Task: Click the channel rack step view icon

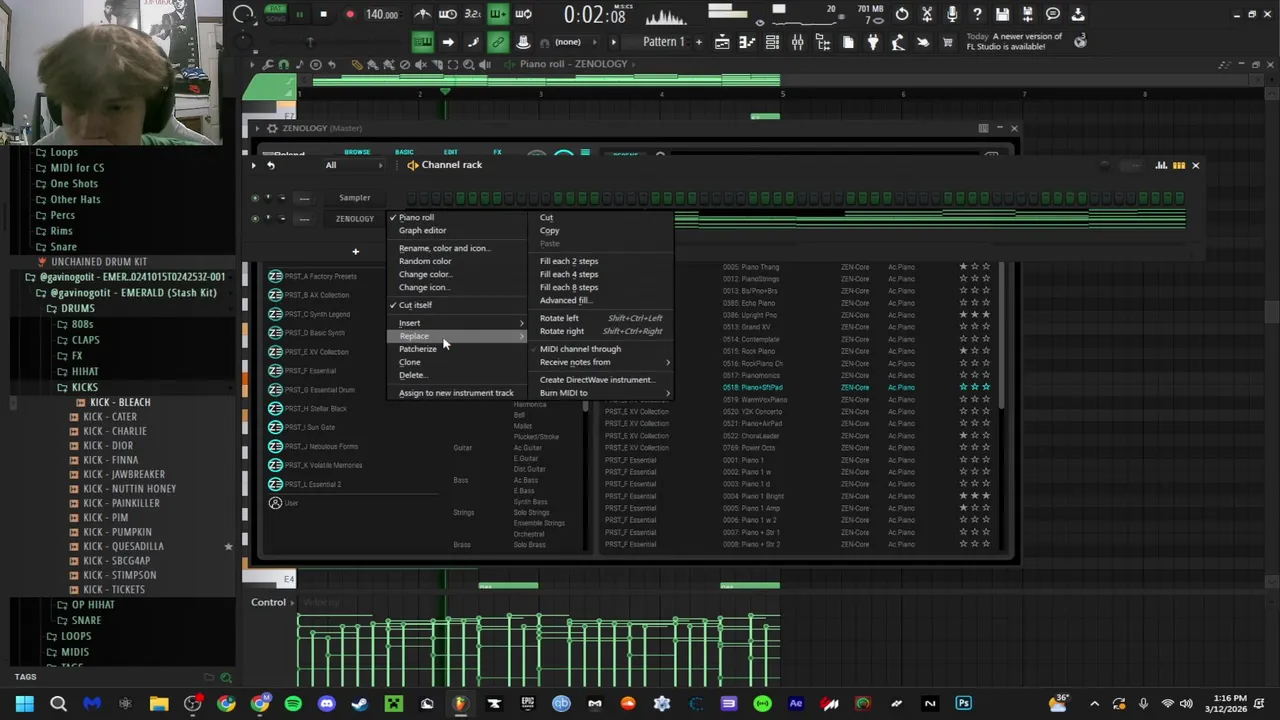Action: (1179, 165)
